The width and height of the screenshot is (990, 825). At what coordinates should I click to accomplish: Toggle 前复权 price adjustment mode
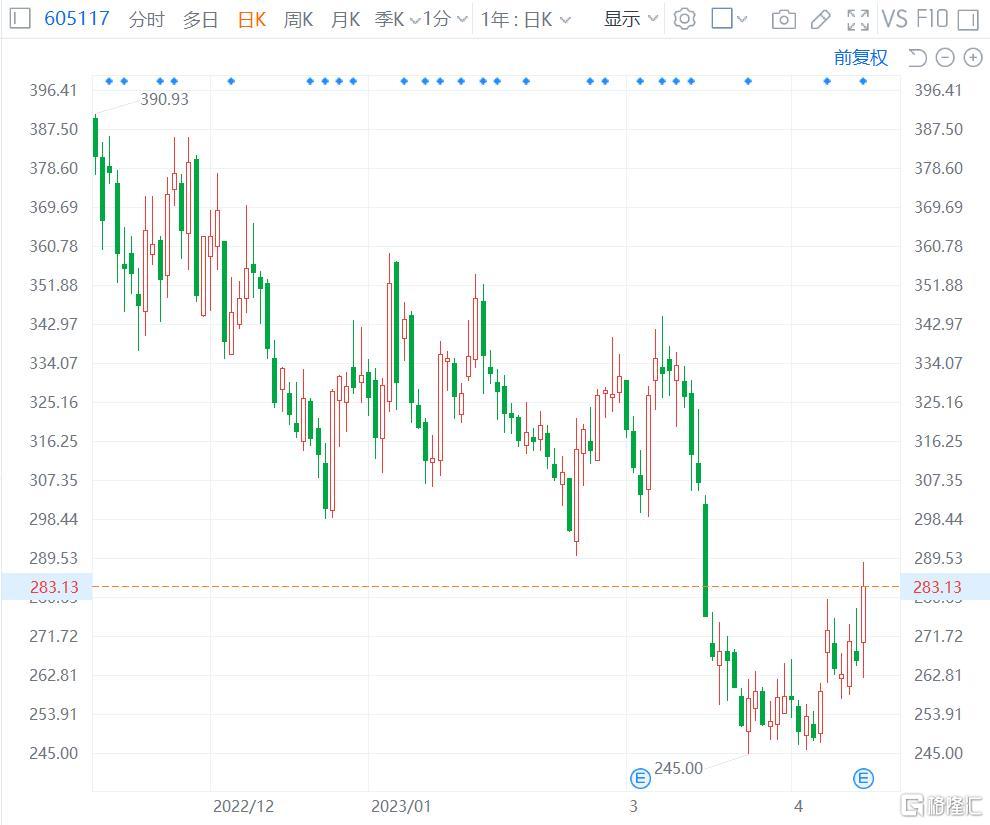tap(861, 58)
